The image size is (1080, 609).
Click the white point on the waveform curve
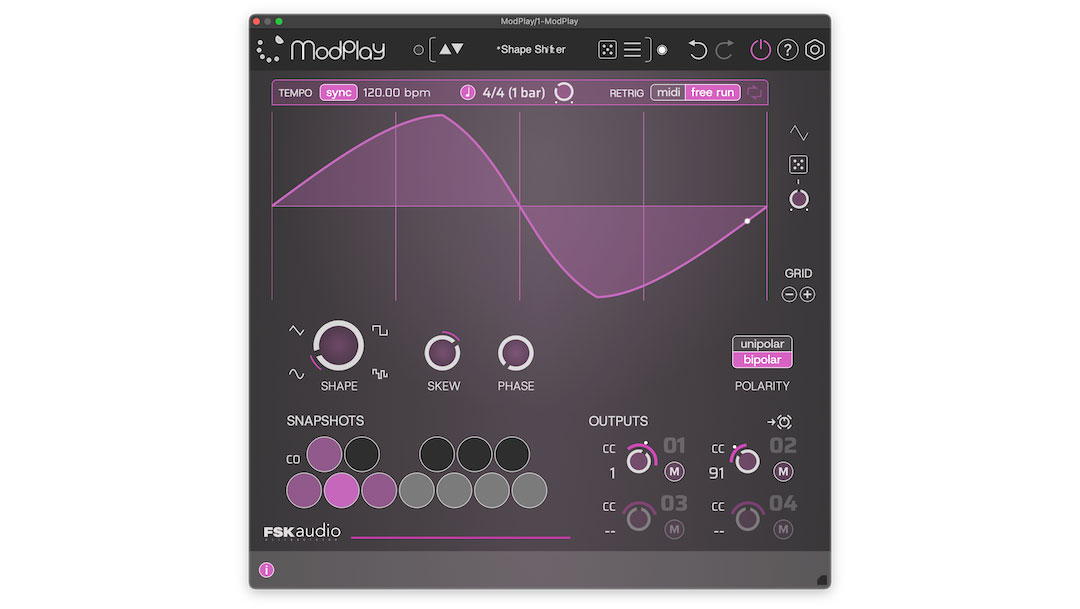[747, 221]
